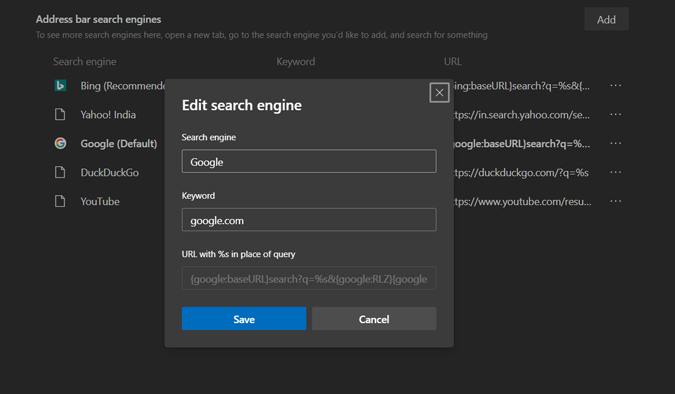The width and height of the screenshot is (675, 394).
Task: Open more actions for Bing row
Action: click(616, 85)
